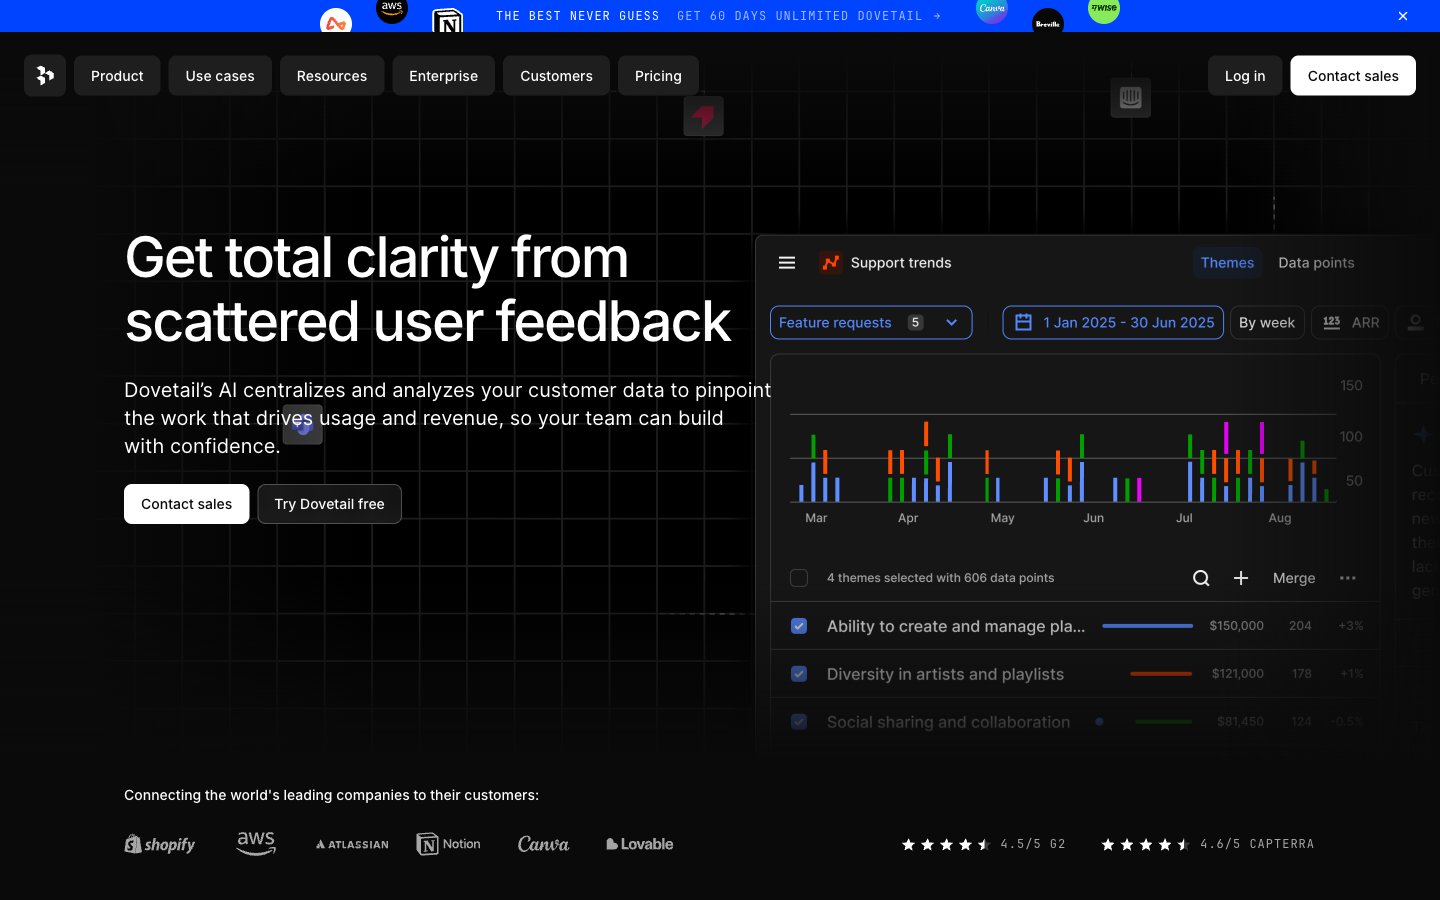This screenshot has width=1440, height=900.
Task: Click the AWS logo in companies row
Action: (256, 843)
